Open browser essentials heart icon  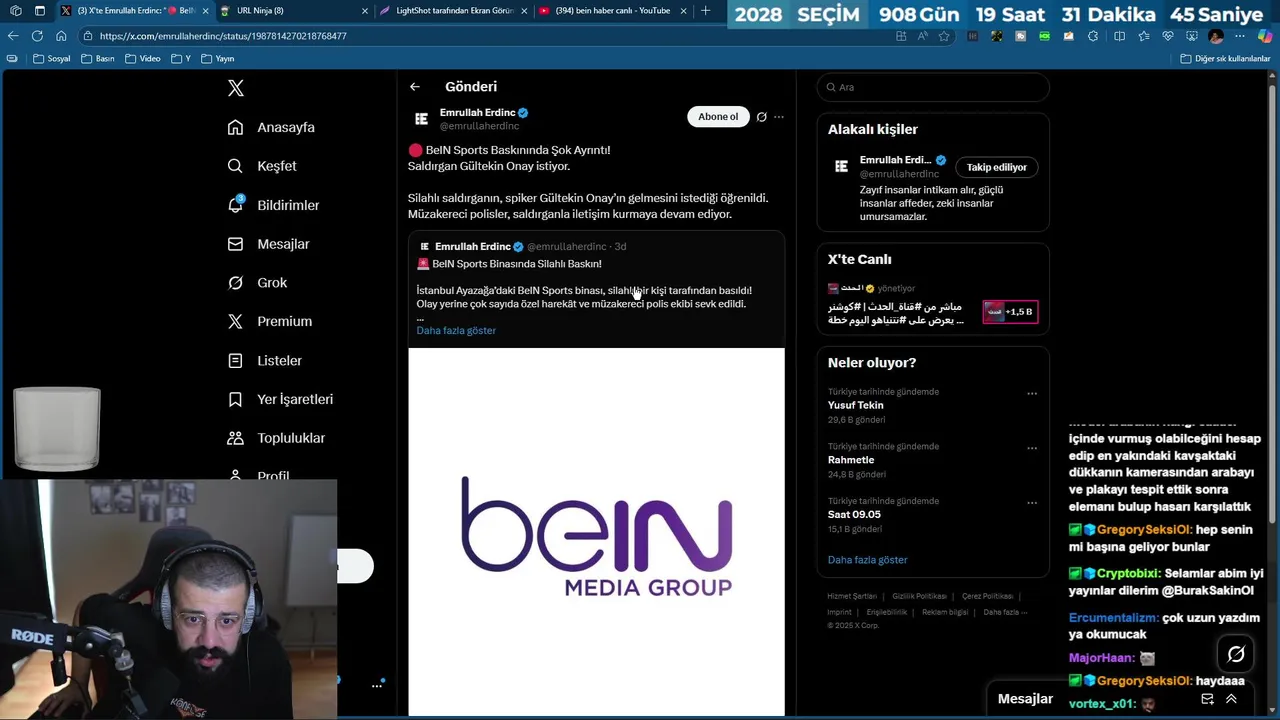pos(1168,36)
